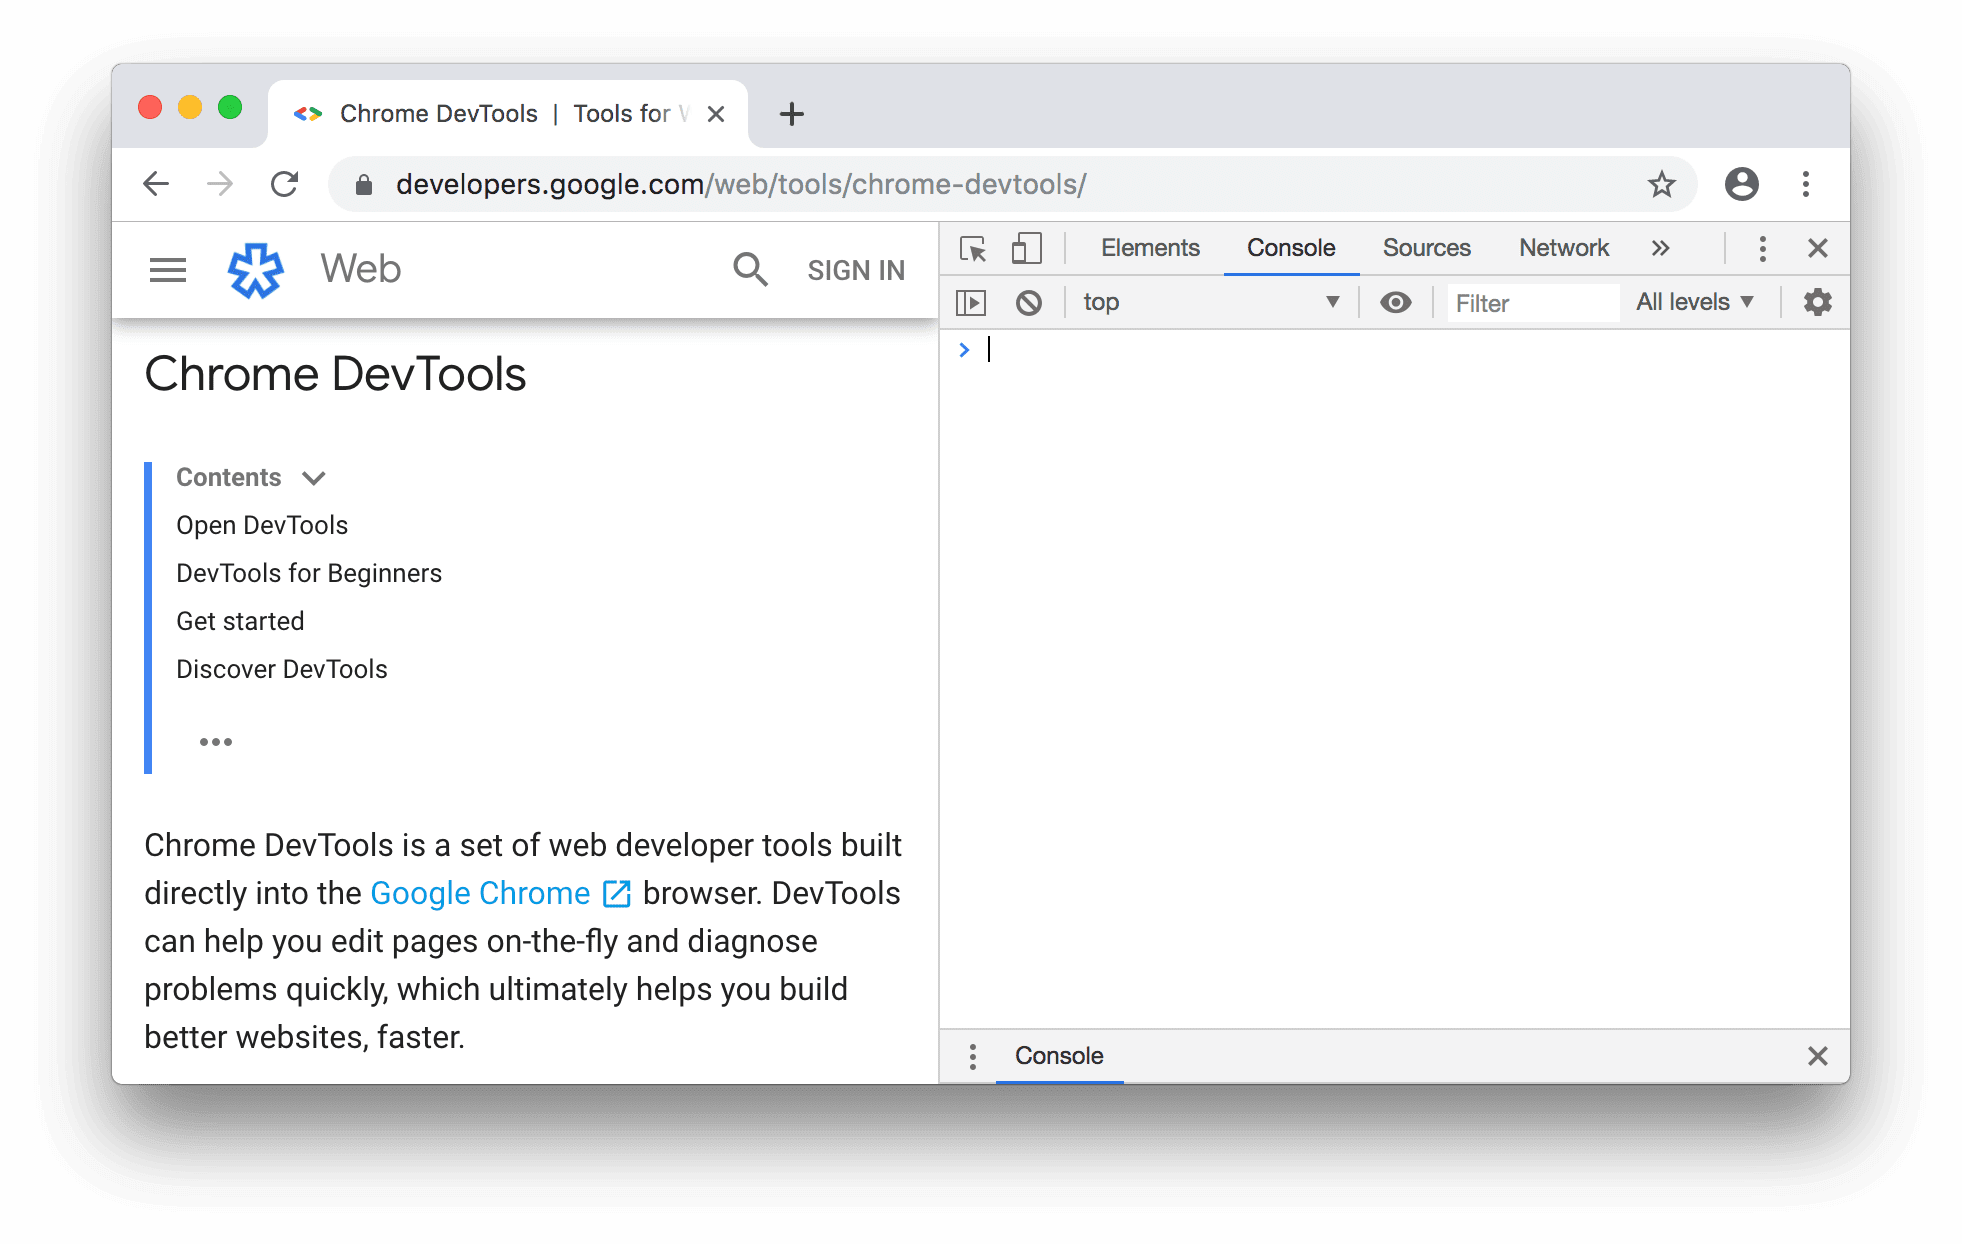Screen dimensions: 1962x1244
Task: Click the clear console icon
Action: pos(1030,302)
